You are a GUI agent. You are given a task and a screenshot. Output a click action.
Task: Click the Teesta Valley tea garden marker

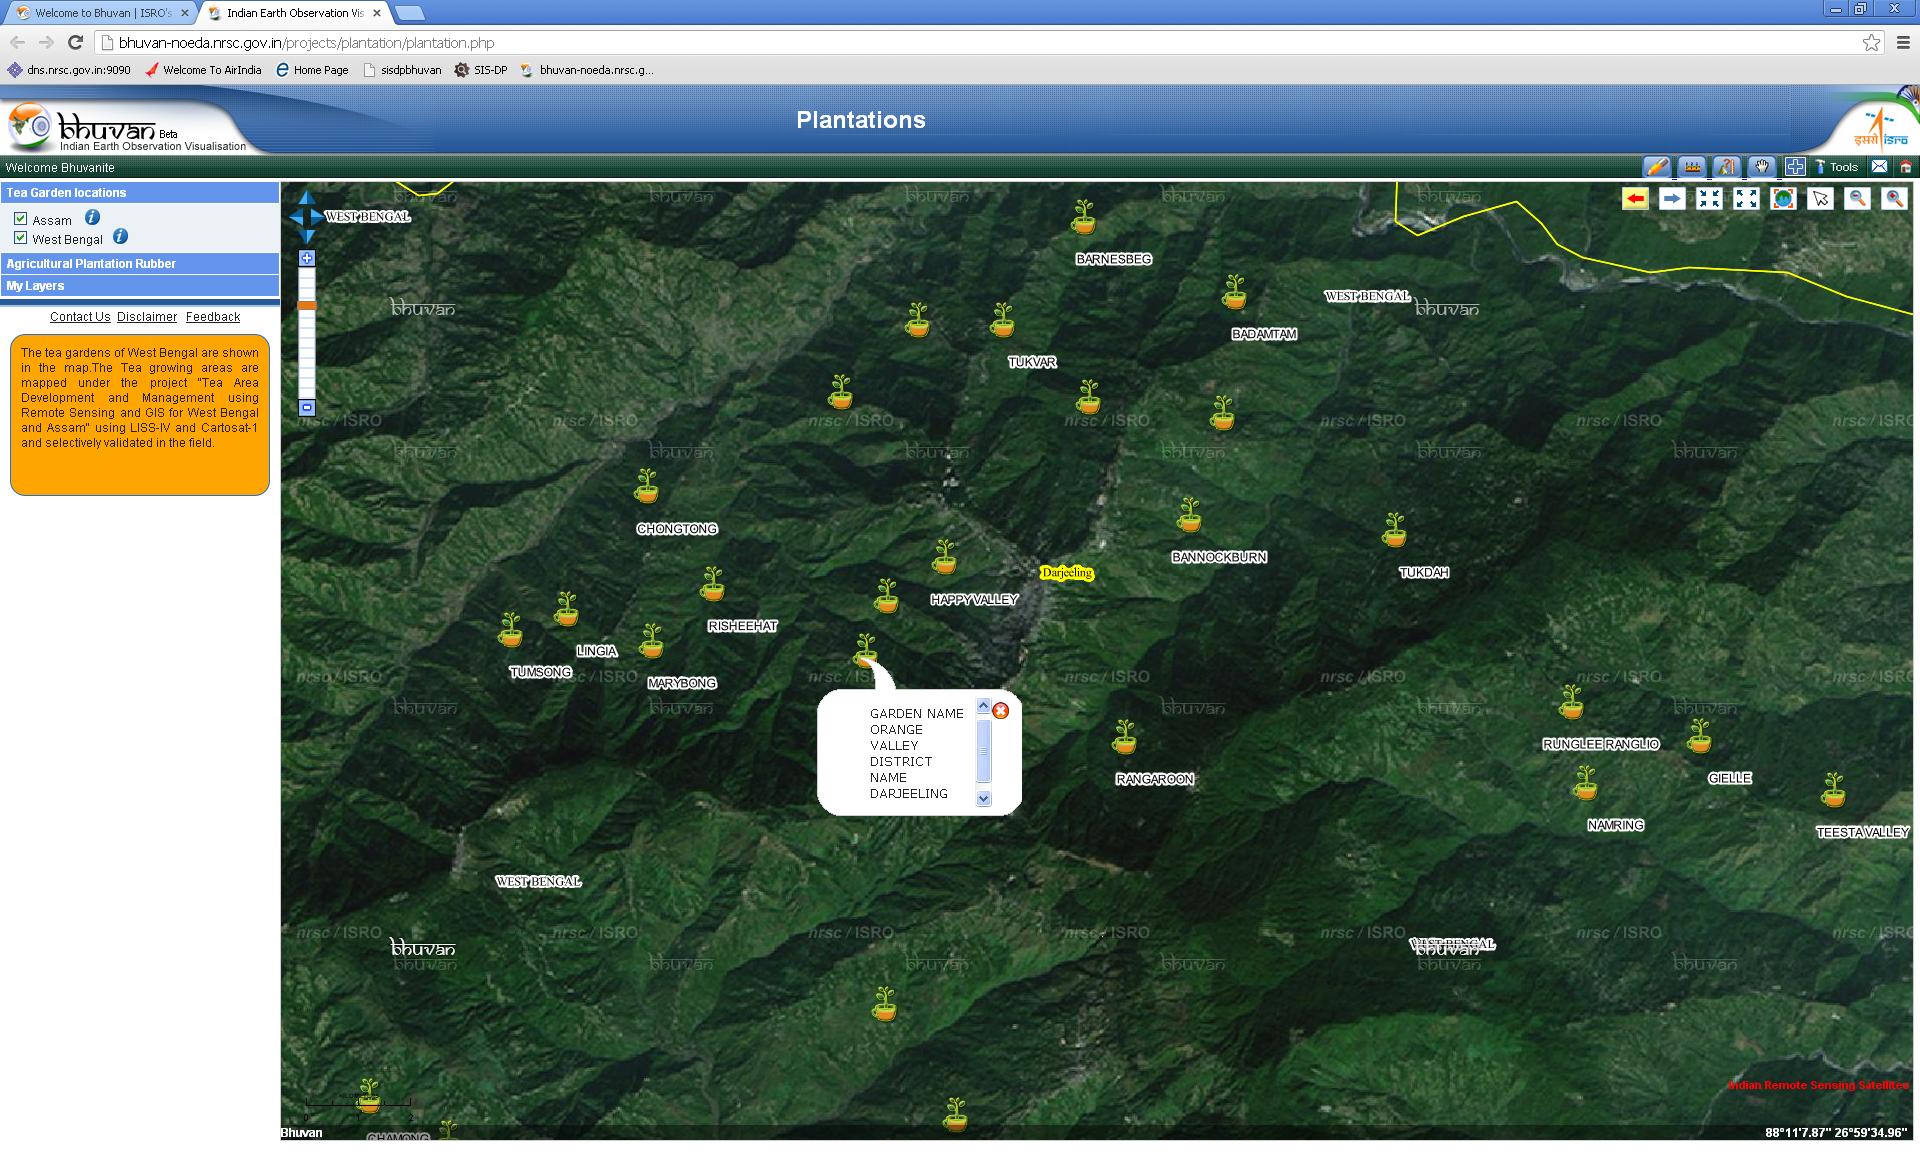[1833, 790]
